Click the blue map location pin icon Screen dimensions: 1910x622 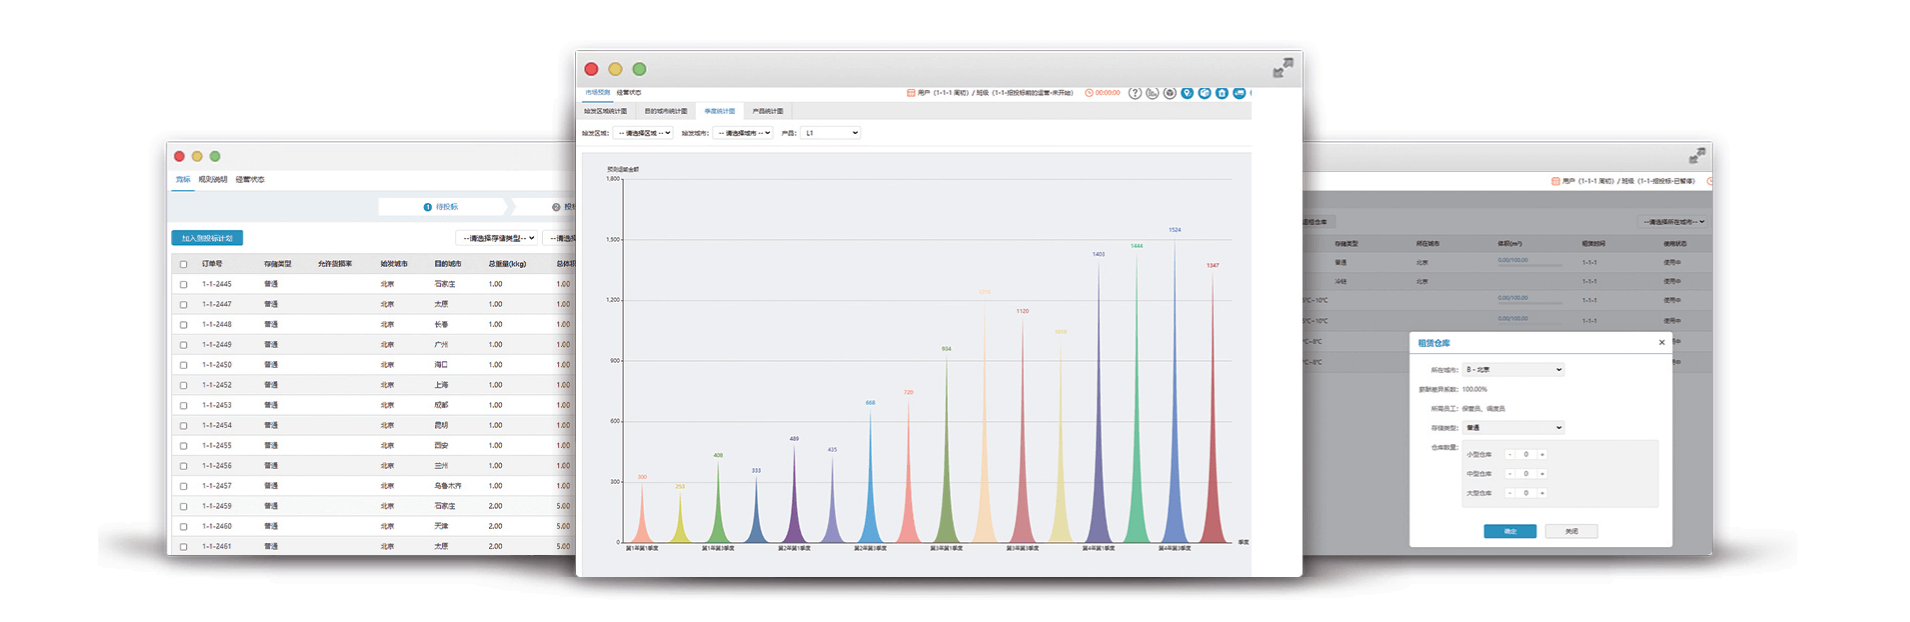1187,93
